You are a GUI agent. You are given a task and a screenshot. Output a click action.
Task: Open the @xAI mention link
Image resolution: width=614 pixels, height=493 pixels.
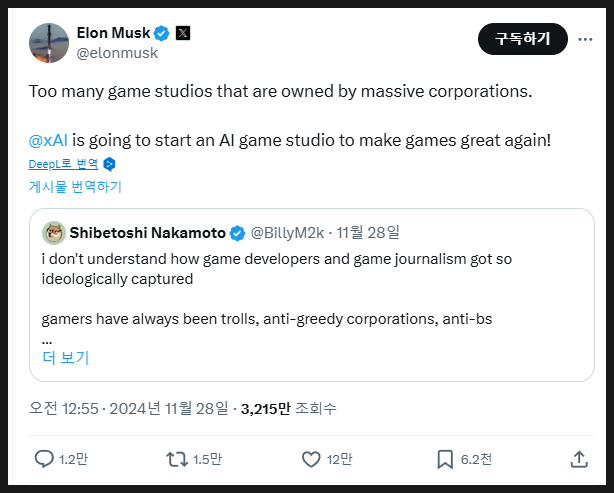click(x=48, y=140)
